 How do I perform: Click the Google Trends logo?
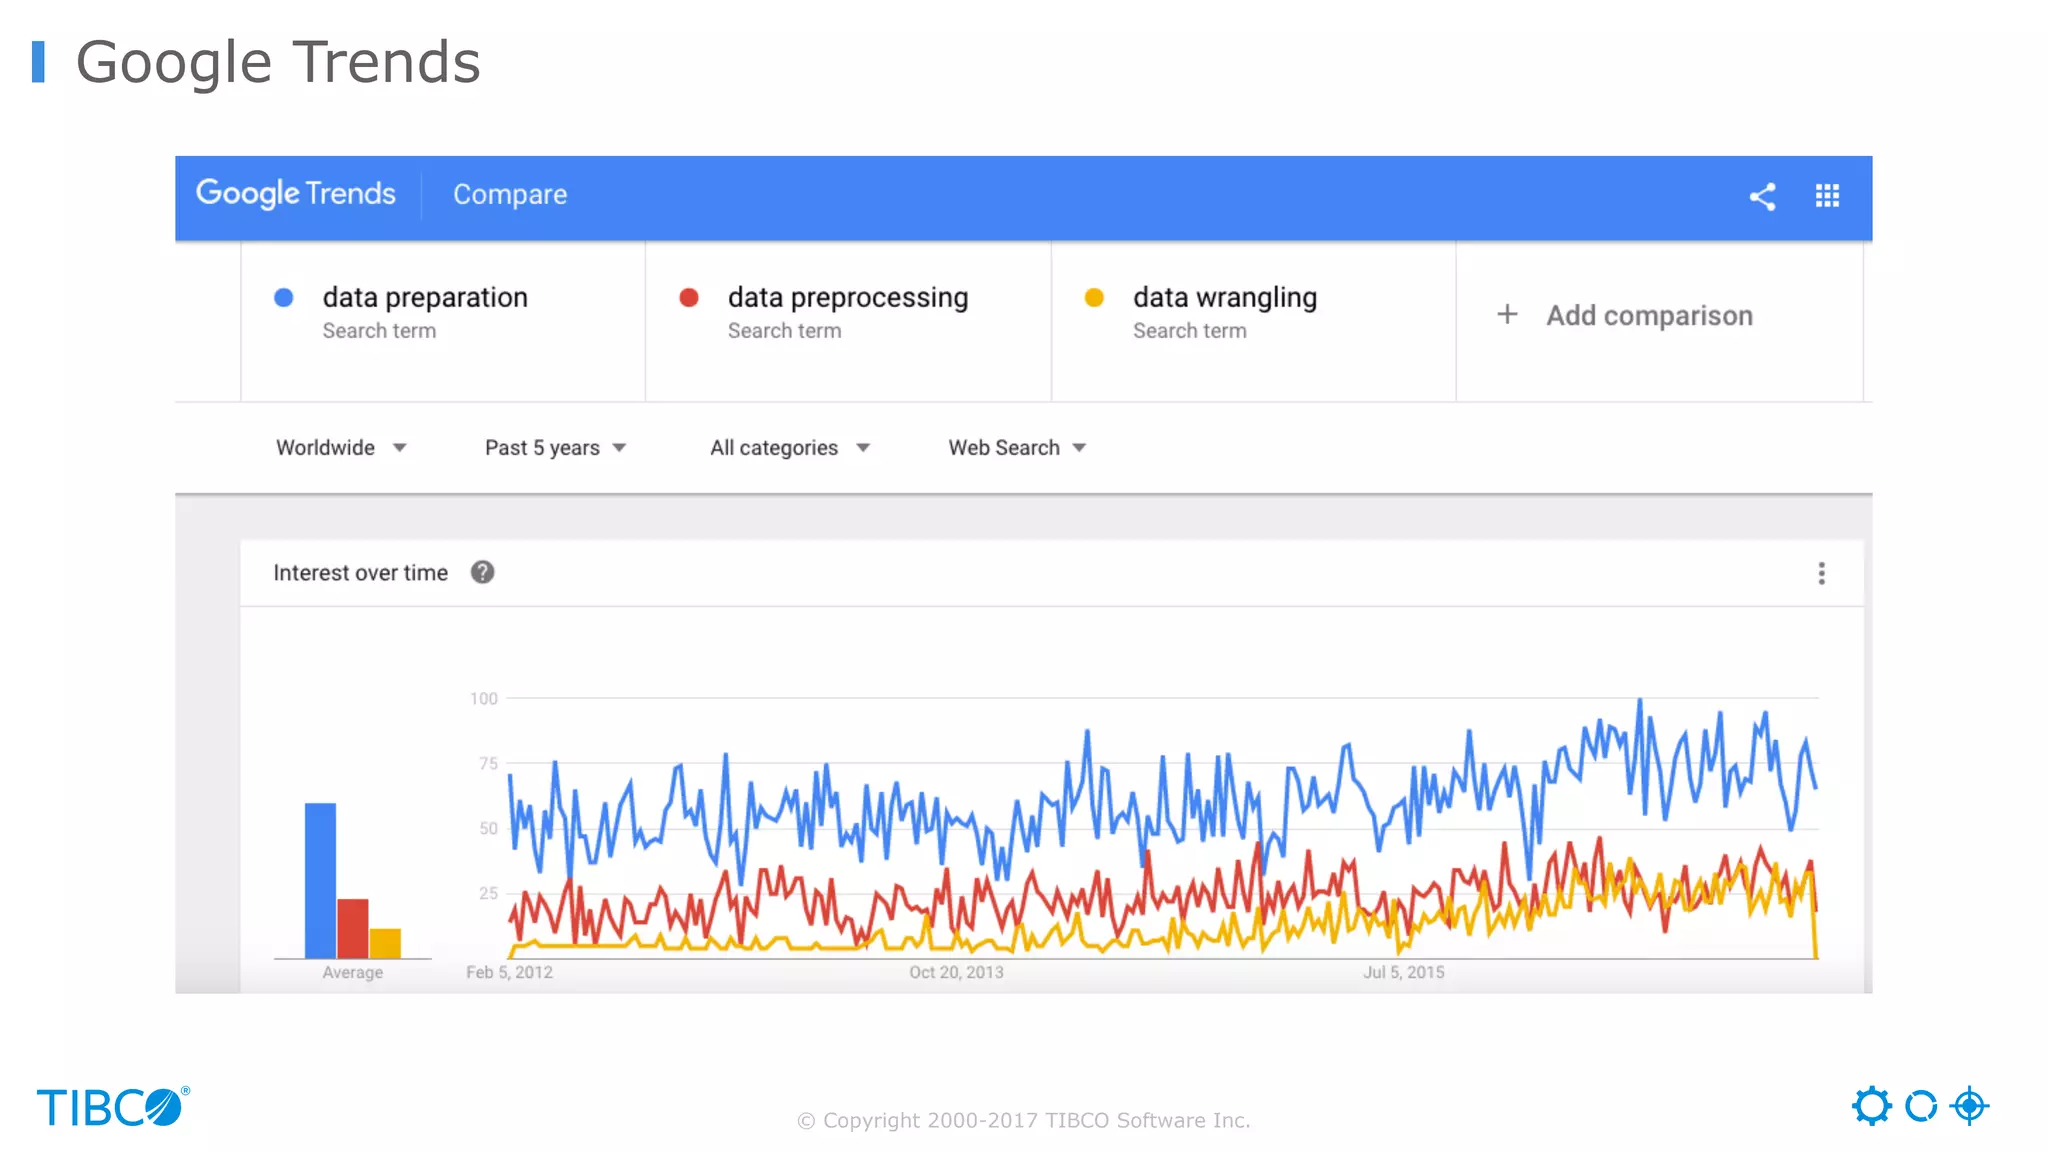click(x=296, y=193)
